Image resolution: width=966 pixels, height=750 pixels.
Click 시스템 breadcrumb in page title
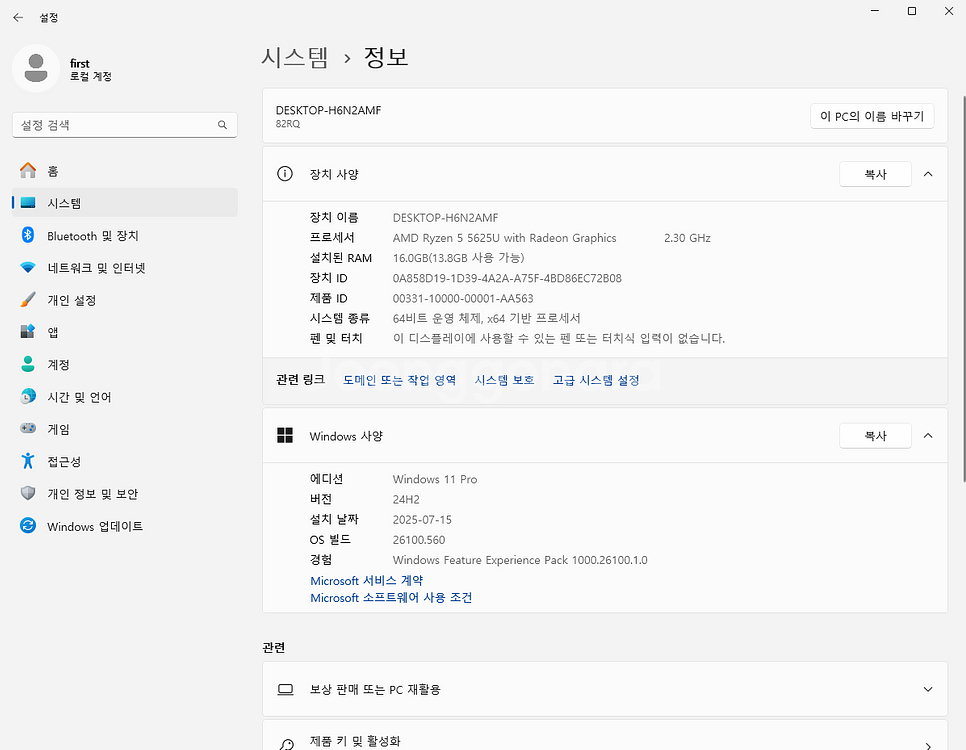[294, 57]
